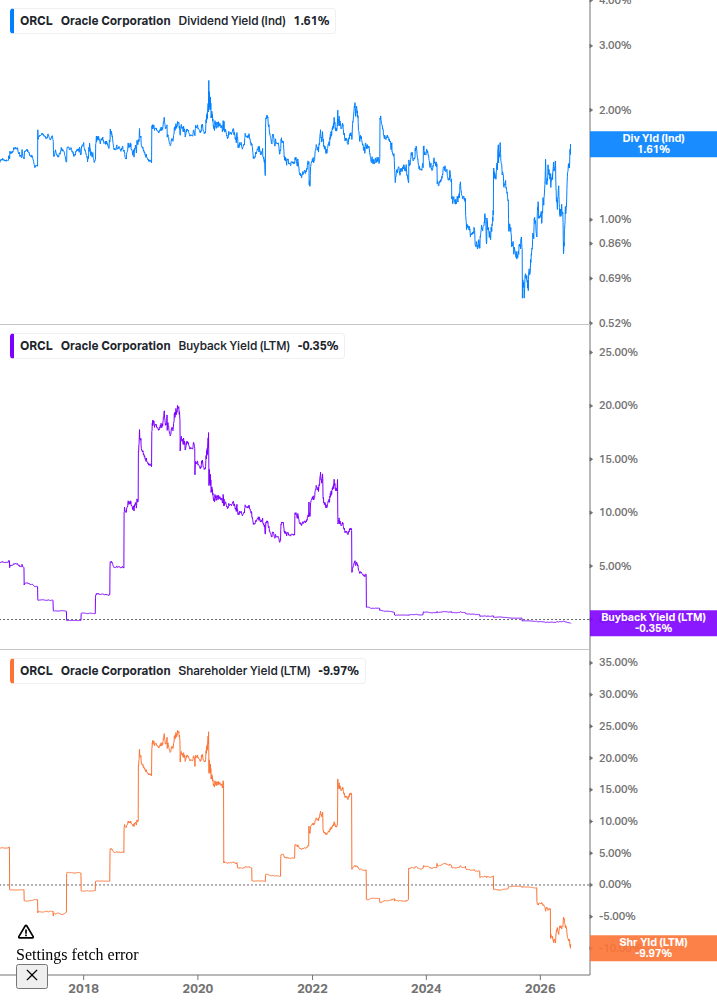The image size is (717, 1005).
Task: Click the 25.00% tick on buyback yield axis
Action: [618, 353]
